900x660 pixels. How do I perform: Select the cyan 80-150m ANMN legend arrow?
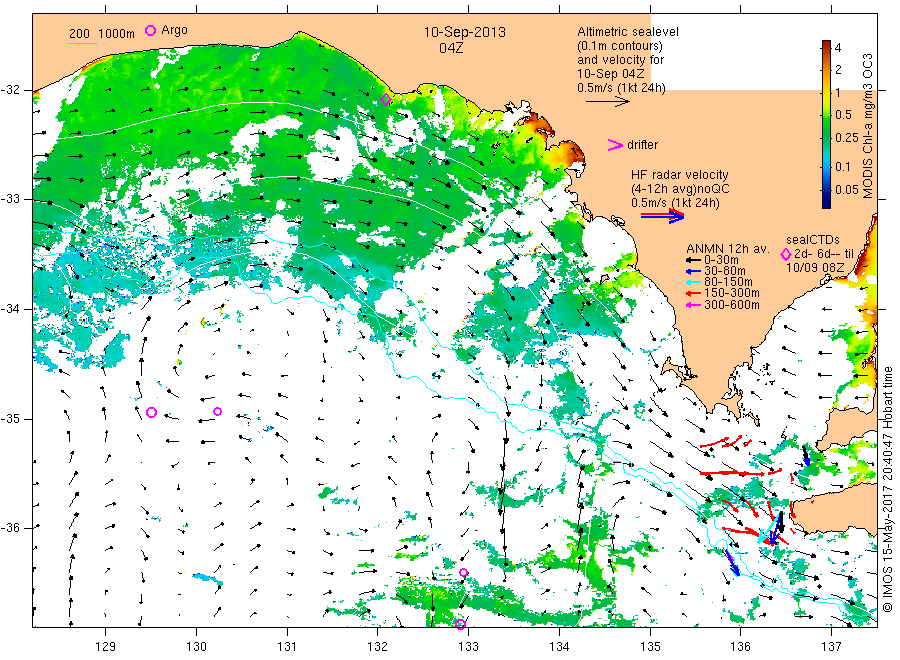click(694, 282)
